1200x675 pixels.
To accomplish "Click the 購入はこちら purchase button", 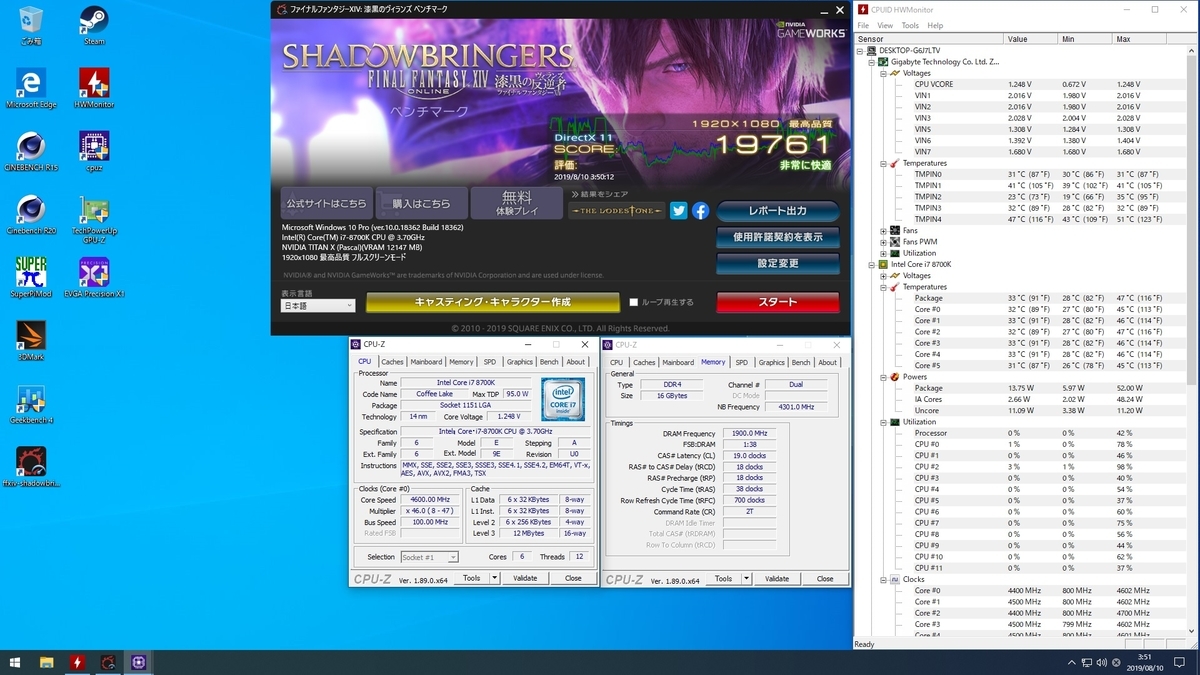I will tap(420, 203).
